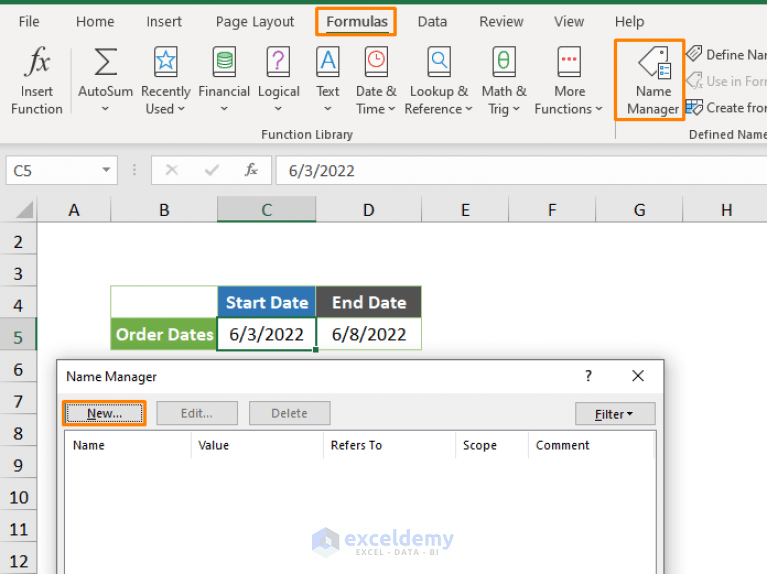767x574 pixels.
Task: Click the Name Manager help question mark
Action: tap(588, 376)
